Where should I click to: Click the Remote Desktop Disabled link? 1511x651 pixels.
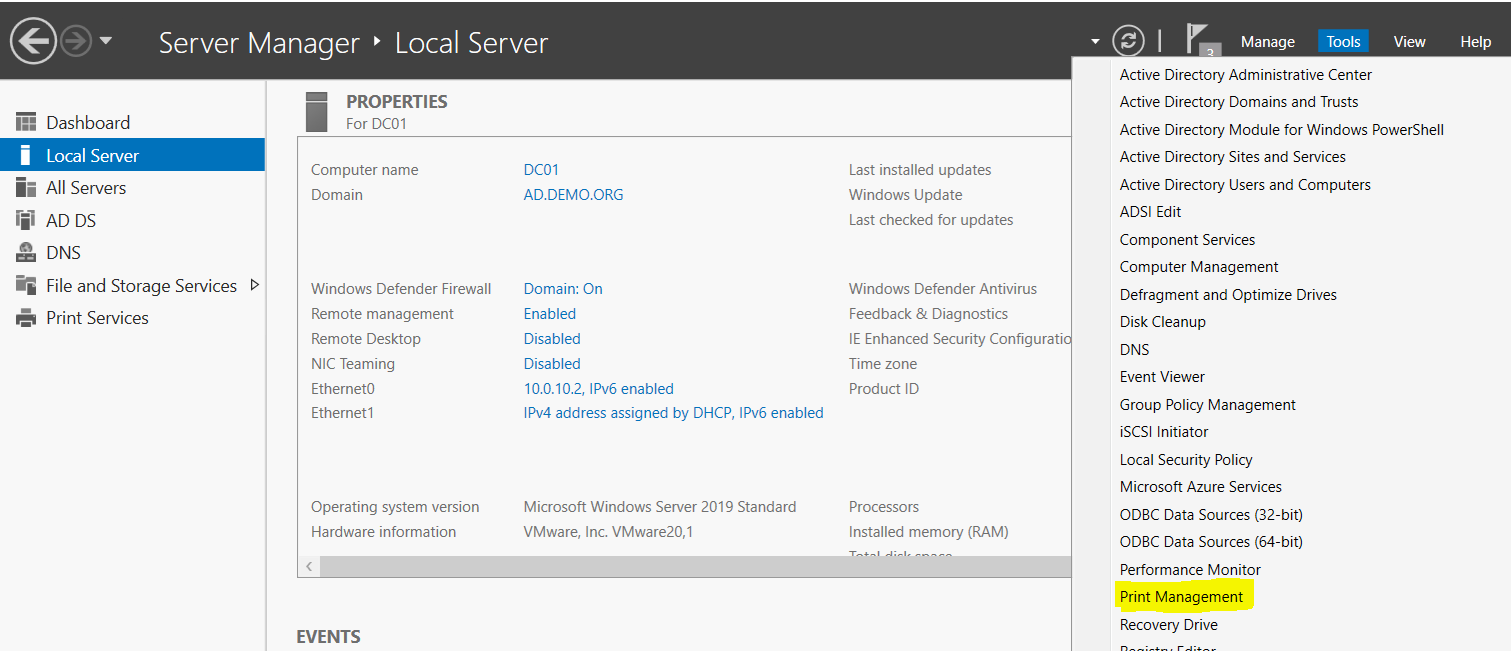[x=552, y=339]
